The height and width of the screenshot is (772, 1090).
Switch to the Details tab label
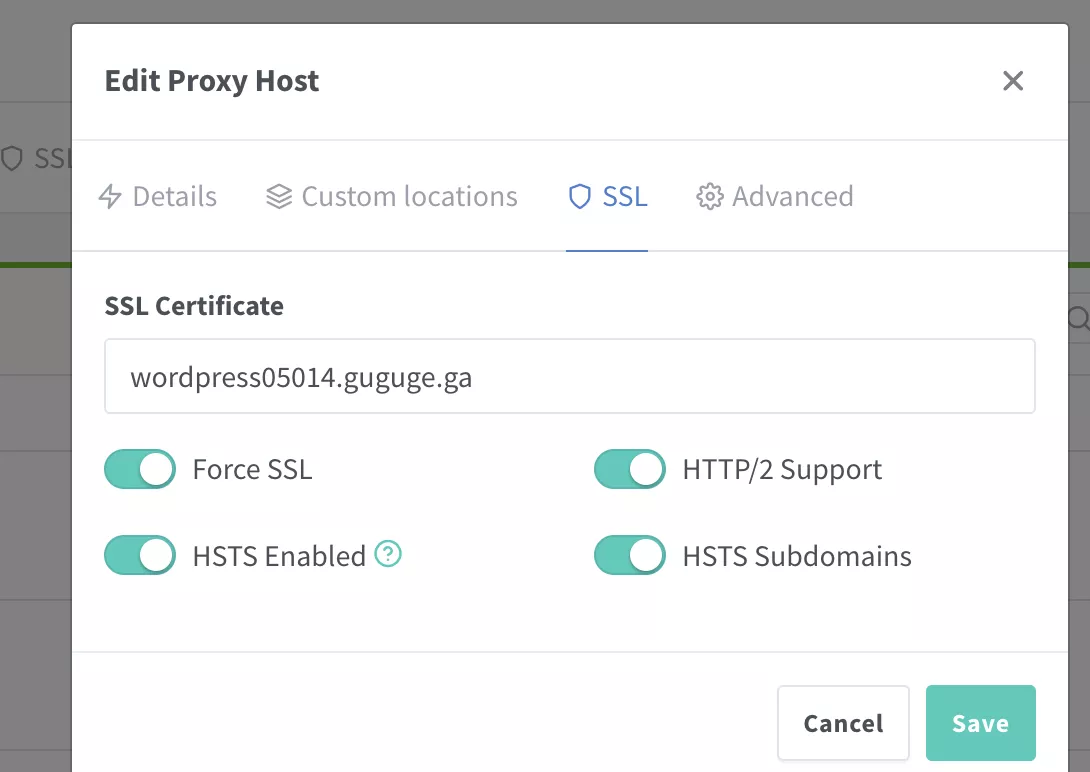pyautogui.click(x=174, y=197)
